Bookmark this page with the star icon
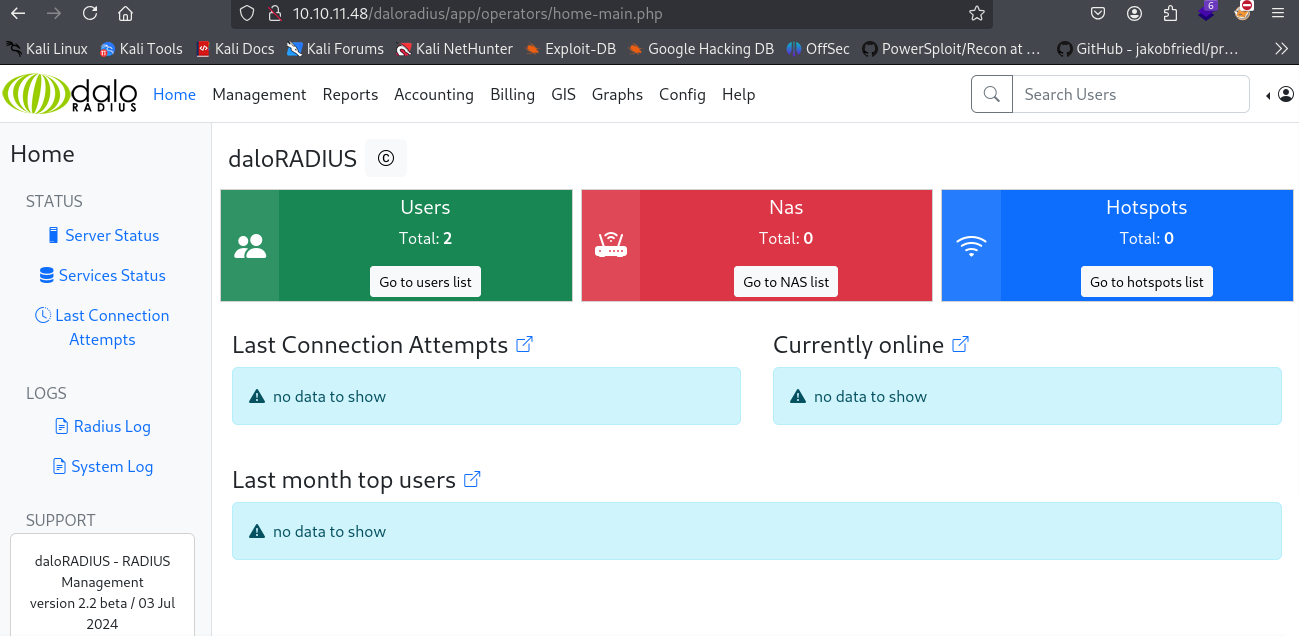The height and width of the screenshot is (636, 1299). pos(977,14)
